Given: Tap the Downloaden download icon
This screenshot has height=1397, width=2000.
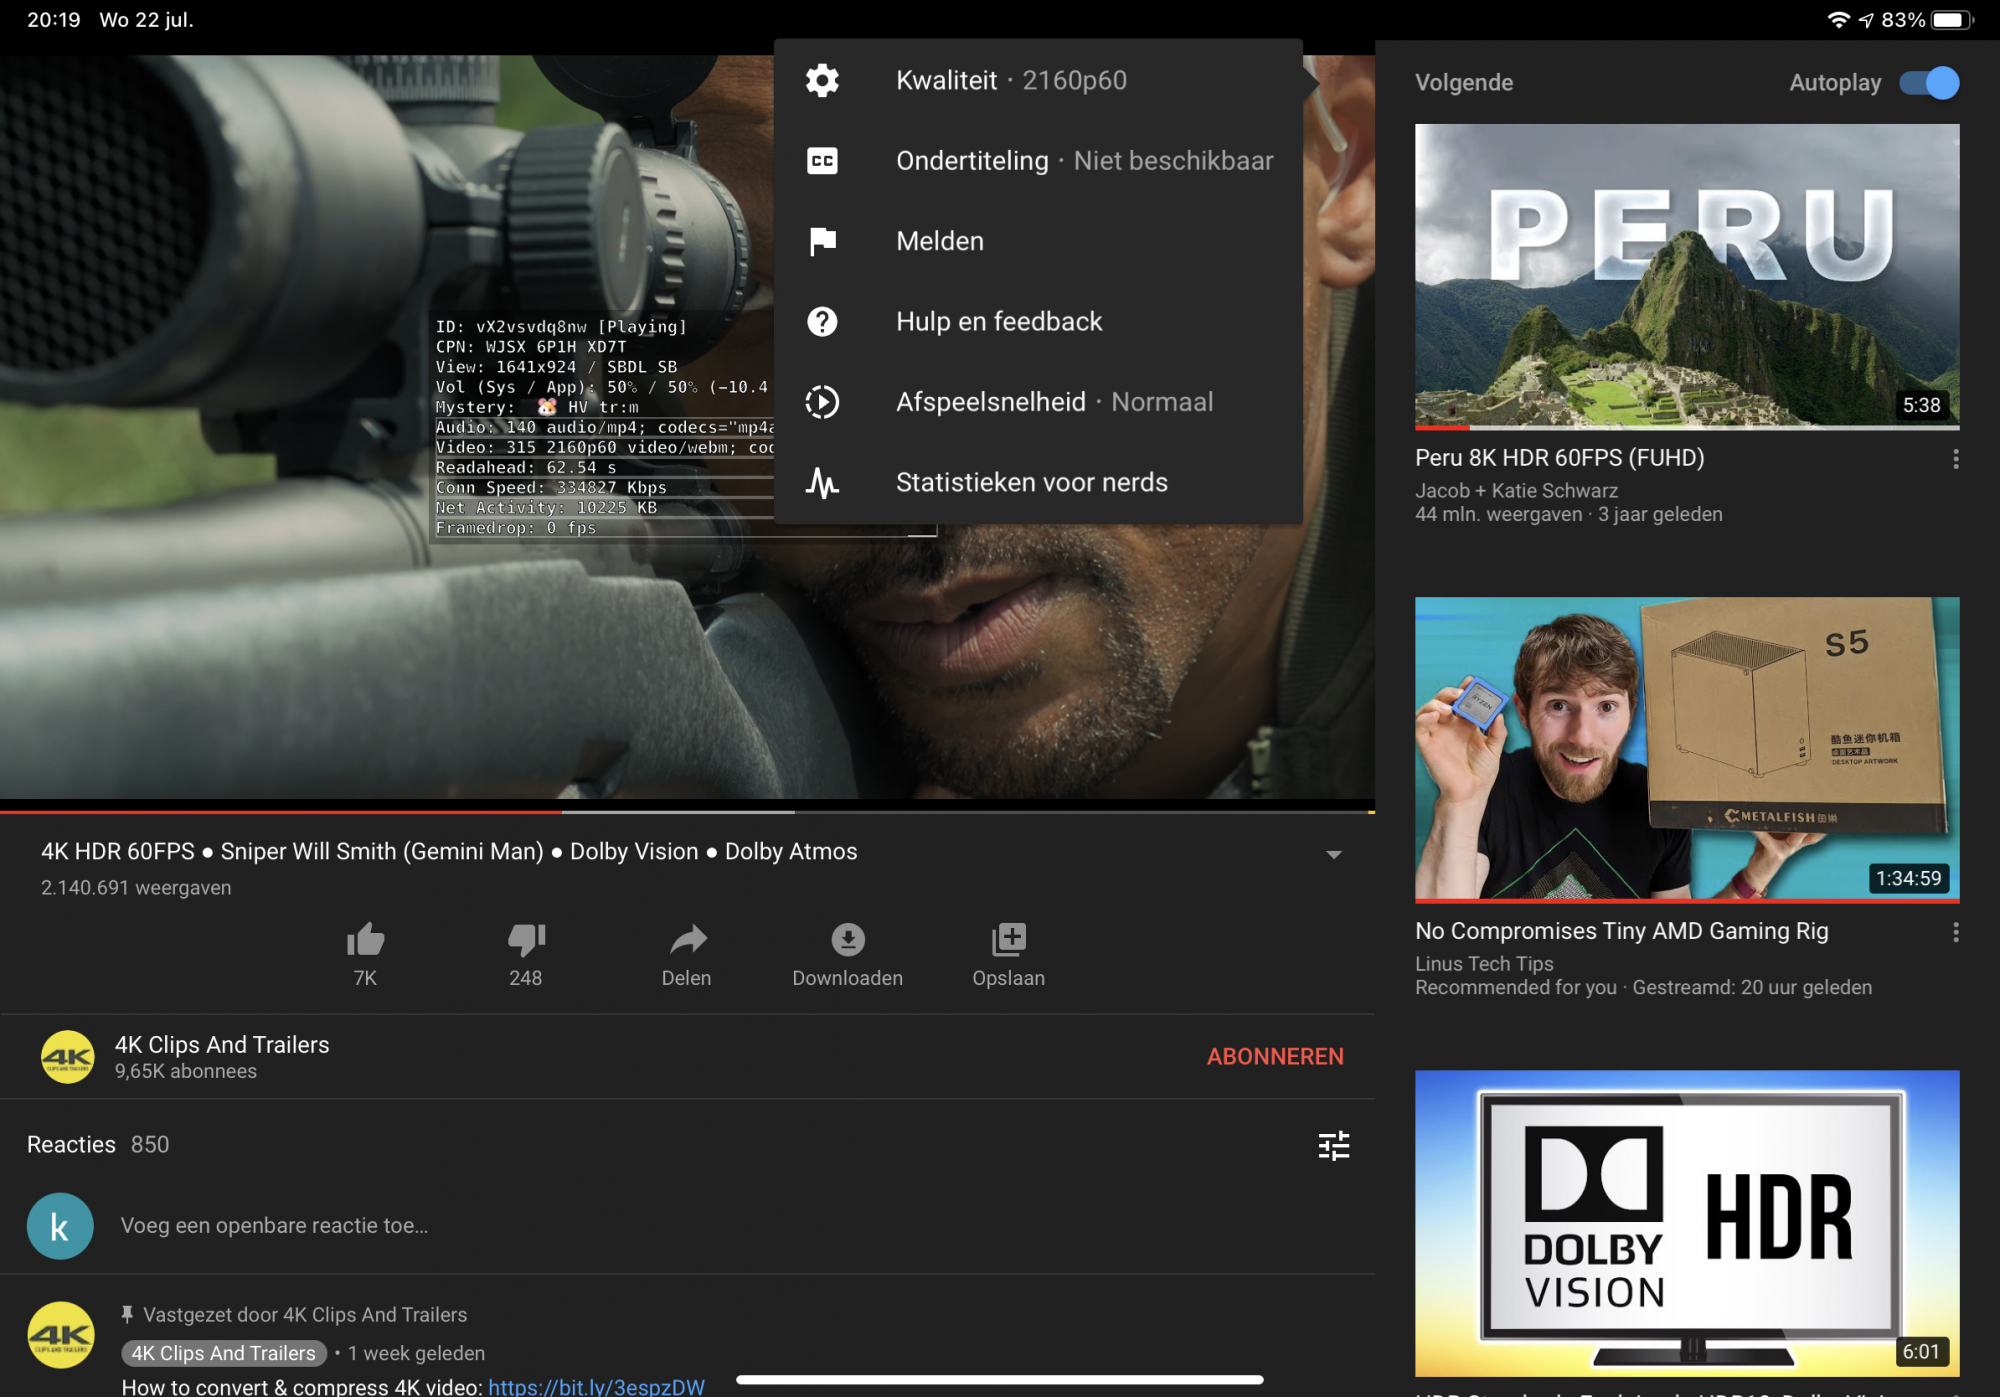Looking at the screenshot, I should (x=848, y=939).
